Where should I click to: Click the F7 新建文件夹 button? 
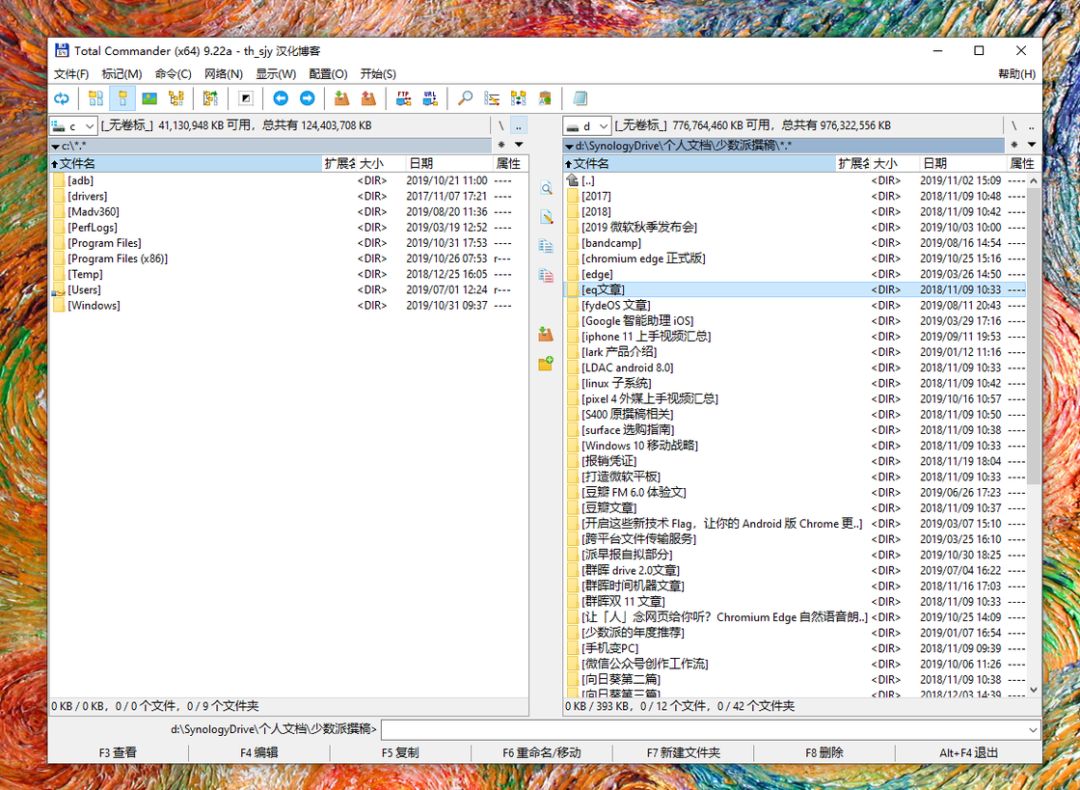coord(683,753)
